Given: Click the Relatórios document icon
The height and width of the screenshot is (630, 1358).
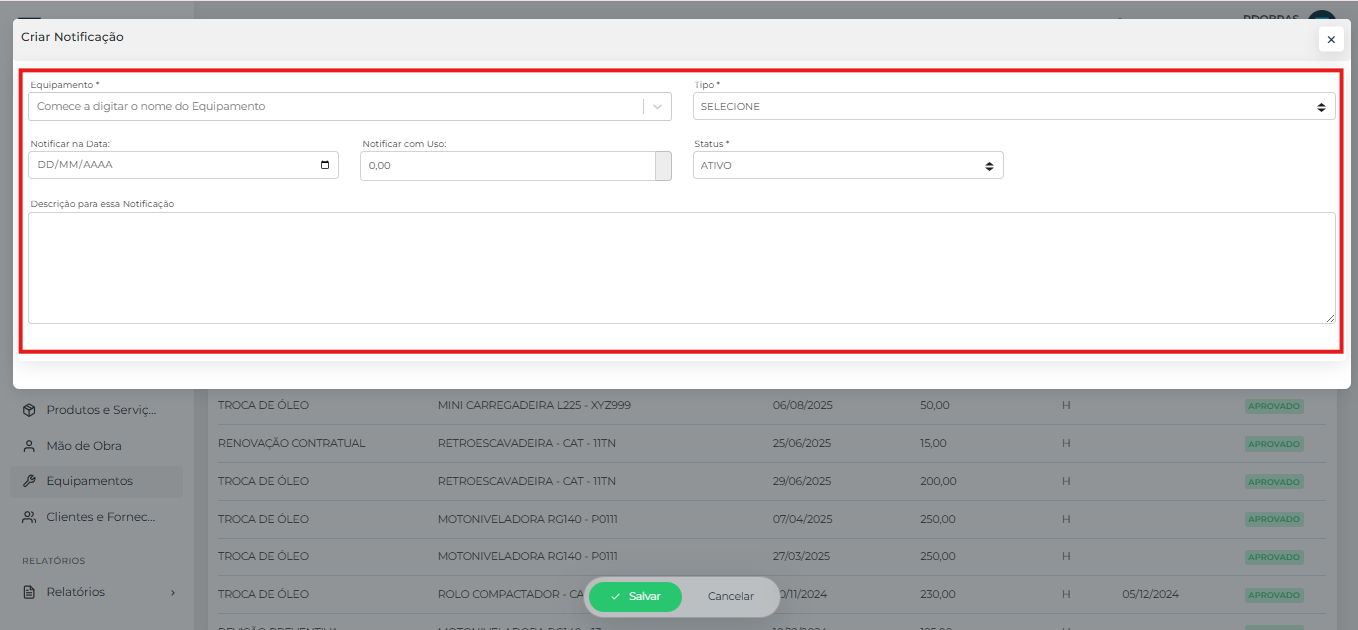Looking at the screenshot, I should (x=29, y=592).
